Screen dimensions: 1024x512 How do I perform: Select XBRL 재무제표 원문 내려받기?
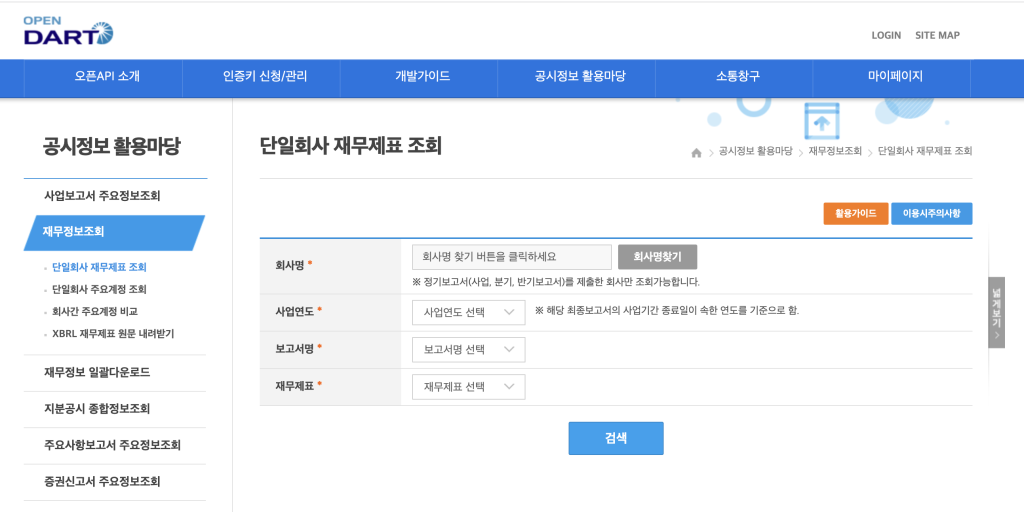click(113, 333)
